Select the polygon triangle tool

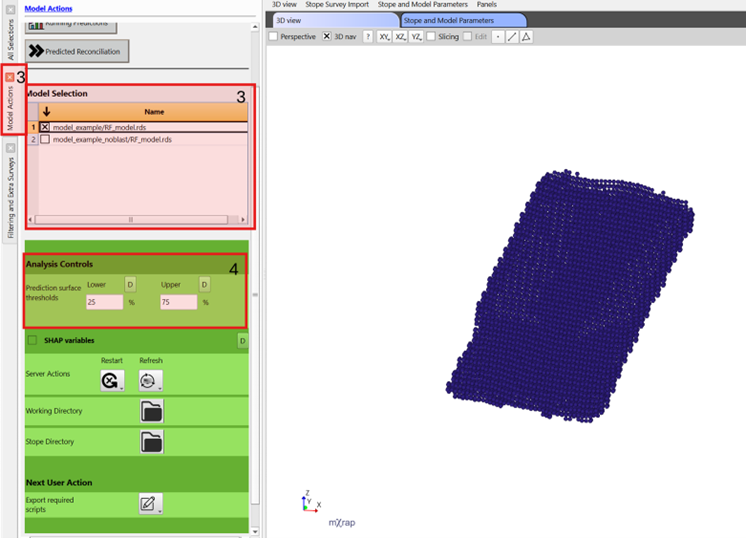click(526, 37)
